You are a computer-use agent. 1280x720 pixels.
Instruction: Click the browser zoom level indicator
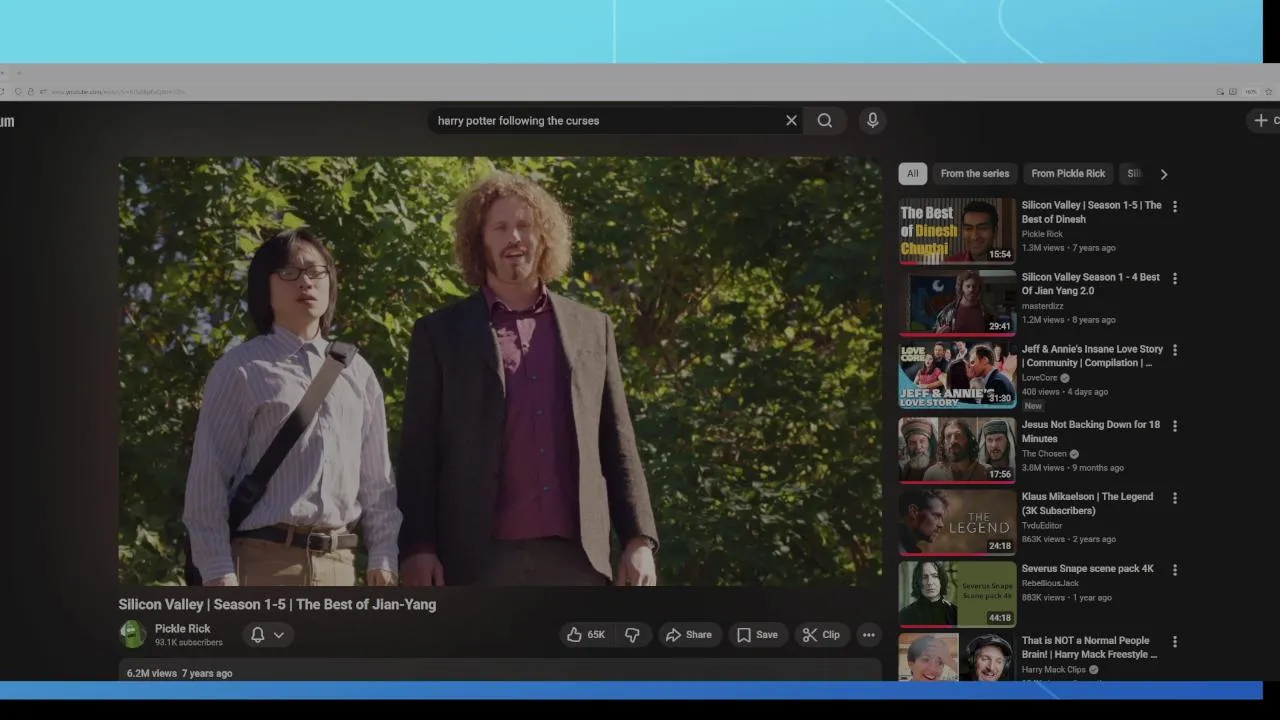coord(1251,91)
